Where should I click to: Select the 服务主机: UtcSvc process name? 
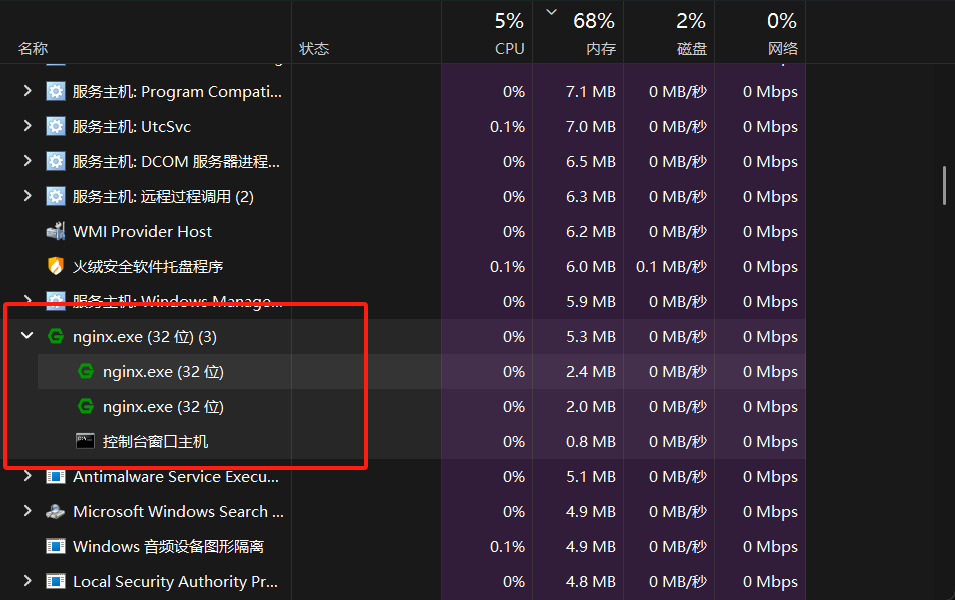(x=132, y=127)
